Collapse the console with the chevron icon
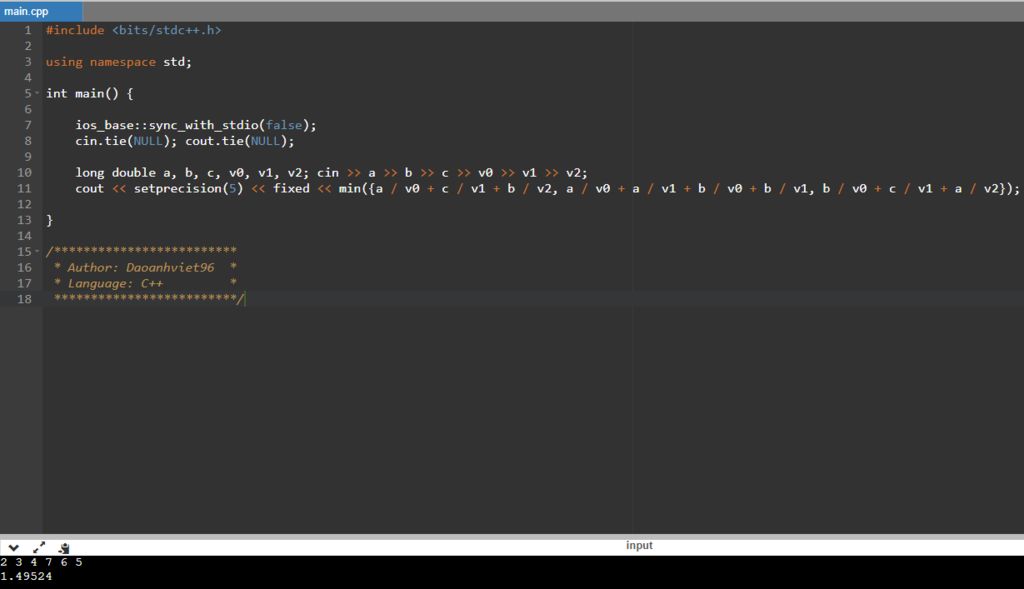Screen dimensions: 1024x589 pos(14,547)
